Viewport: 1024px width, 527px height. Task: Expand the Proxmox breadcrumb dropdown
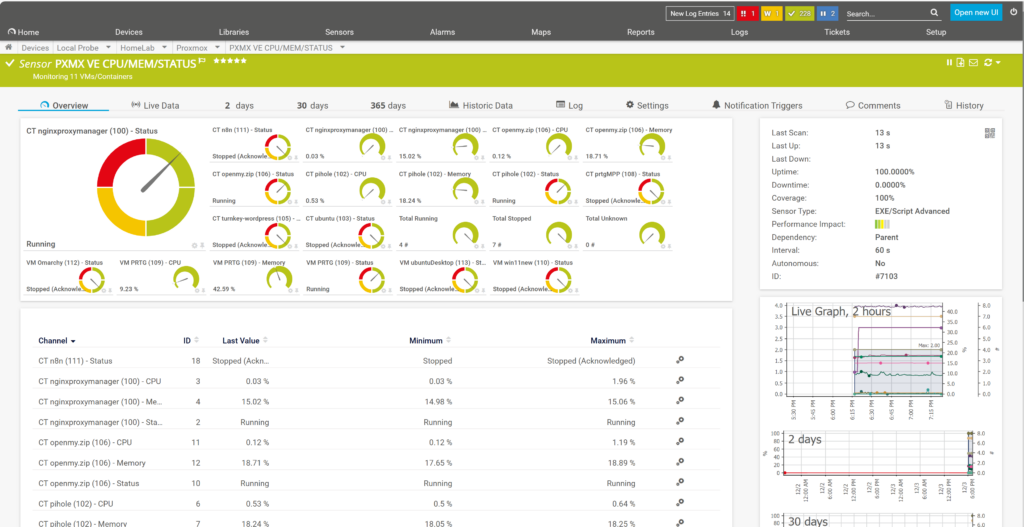point(216,47)
